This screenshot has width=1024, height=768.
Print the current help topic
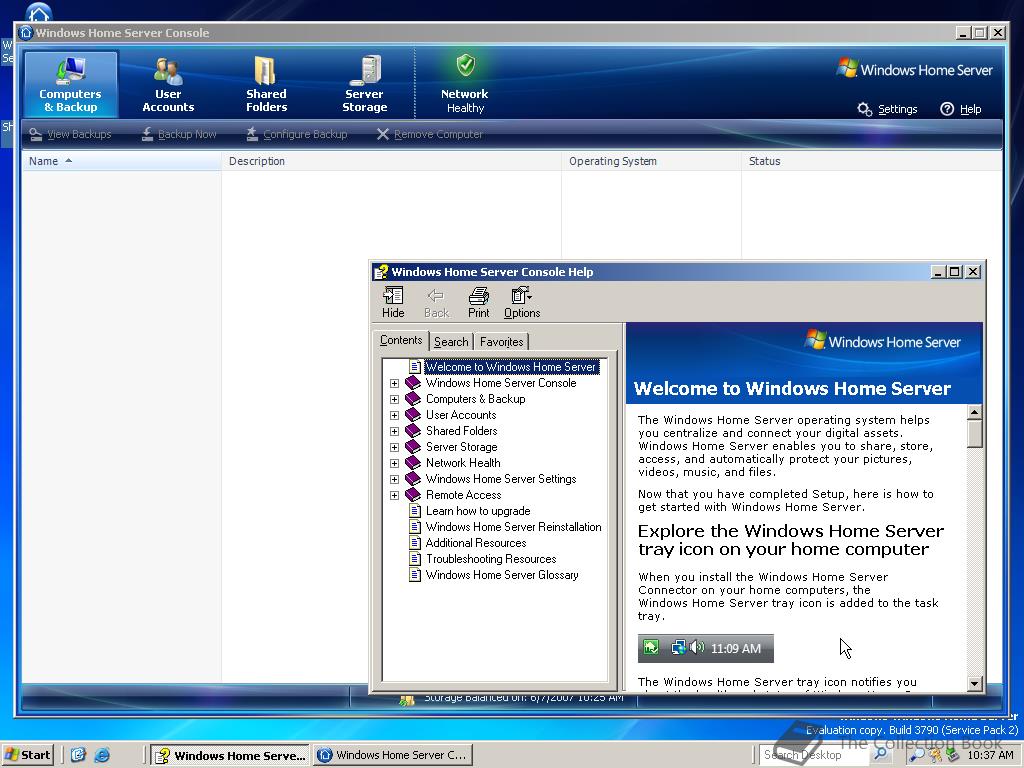click(479, 302)
